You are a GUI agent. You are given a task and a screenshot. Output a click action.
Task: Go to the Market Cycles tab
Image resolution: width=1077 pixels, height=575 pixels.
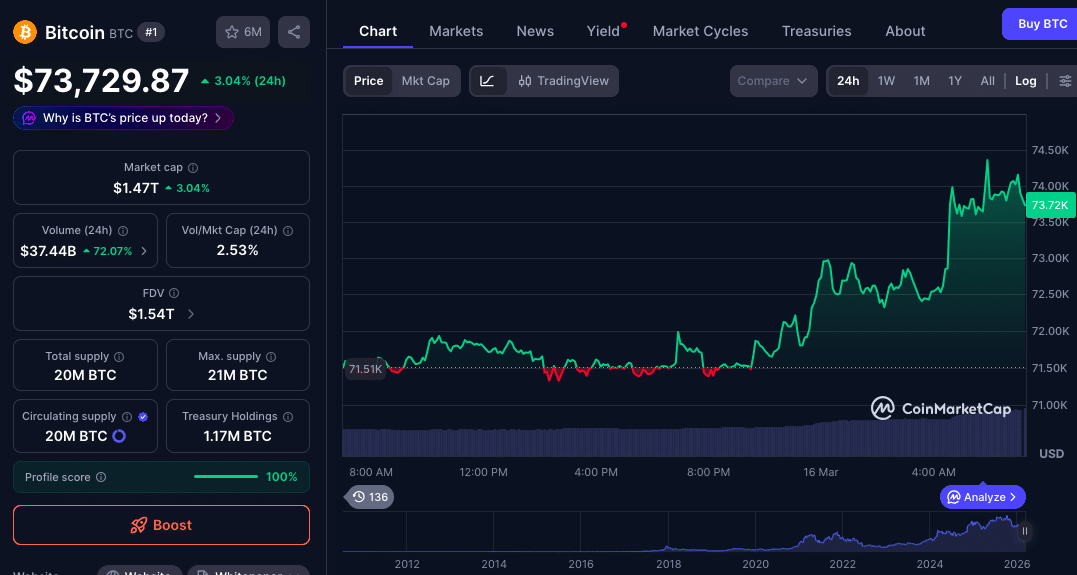[700, 31]
